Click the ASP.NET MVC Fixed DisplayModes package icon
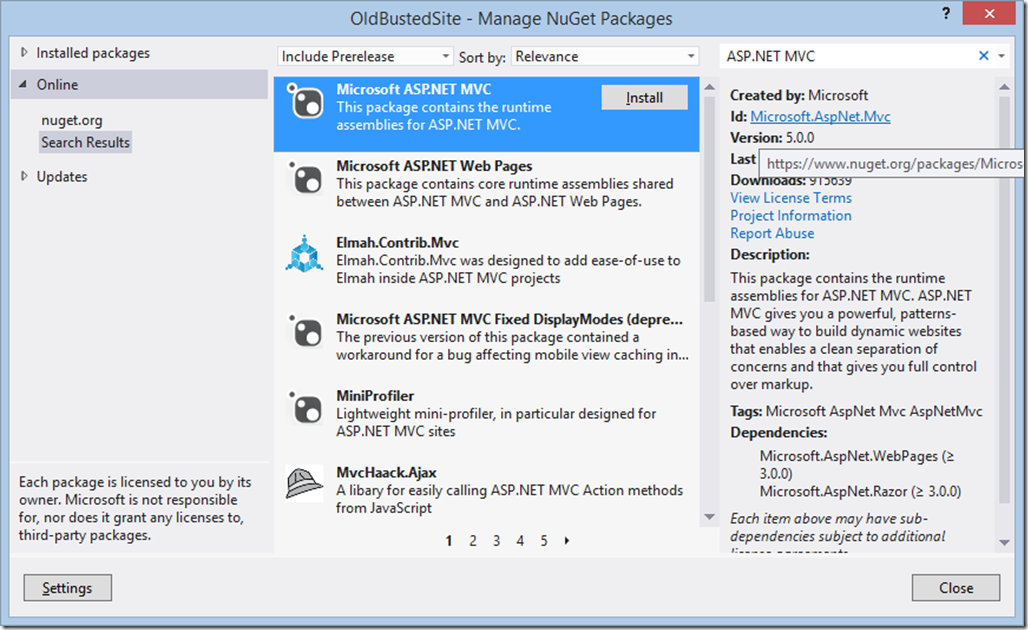Screen dimensions: 1028x630 [304, 331]
